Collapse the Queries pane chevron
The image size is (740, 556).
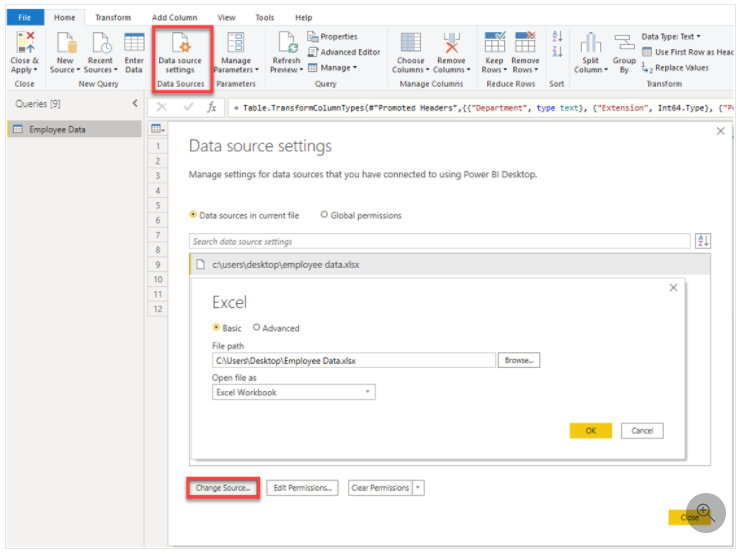[135, 103]
